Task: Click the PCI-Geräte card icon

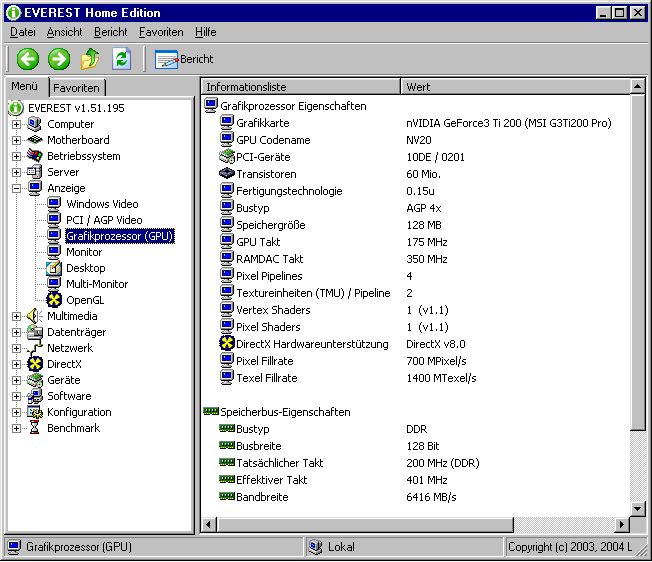Action: [x=227, y=157]
